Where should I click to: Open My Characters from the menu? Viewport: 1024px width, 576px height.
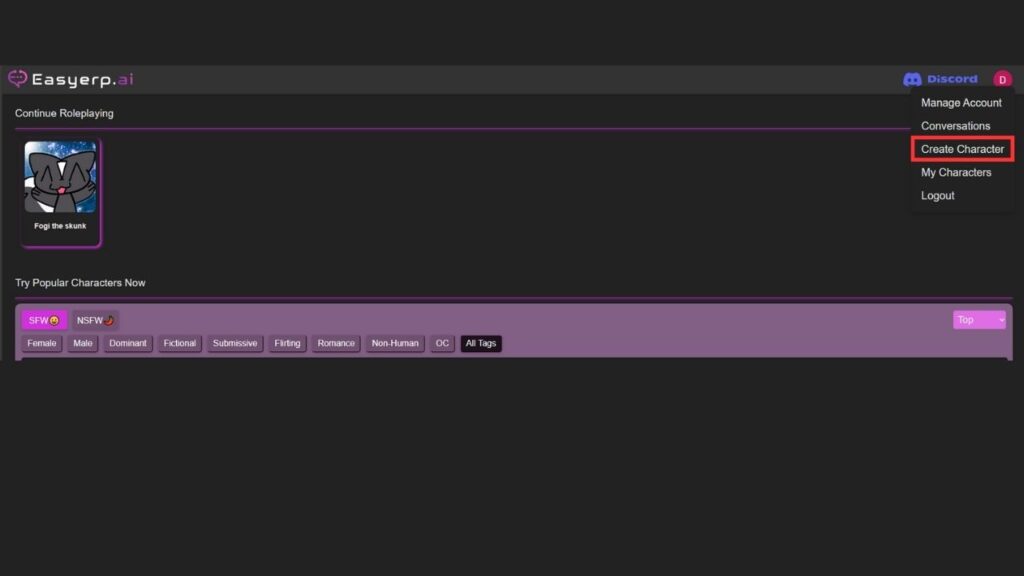955,172
